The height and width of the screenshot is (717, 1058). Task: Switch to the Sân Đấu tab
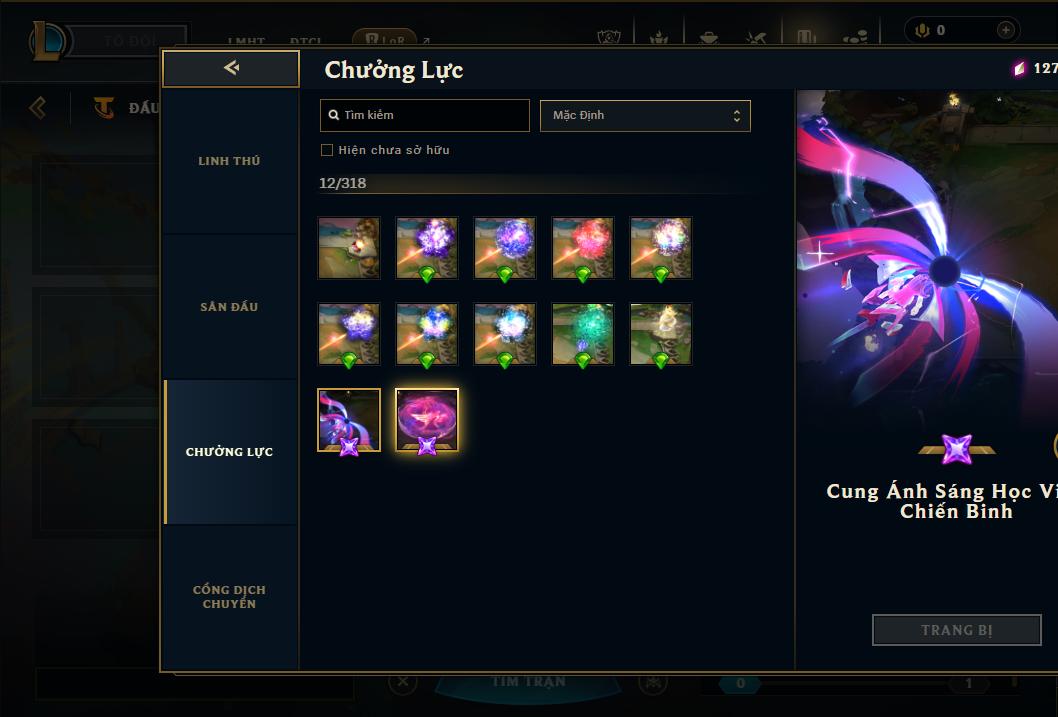[x=230, y=307]
